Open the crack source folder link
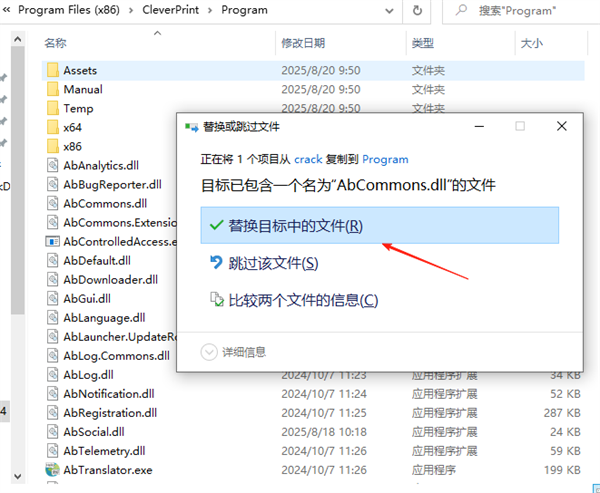 tap(308, 159)
